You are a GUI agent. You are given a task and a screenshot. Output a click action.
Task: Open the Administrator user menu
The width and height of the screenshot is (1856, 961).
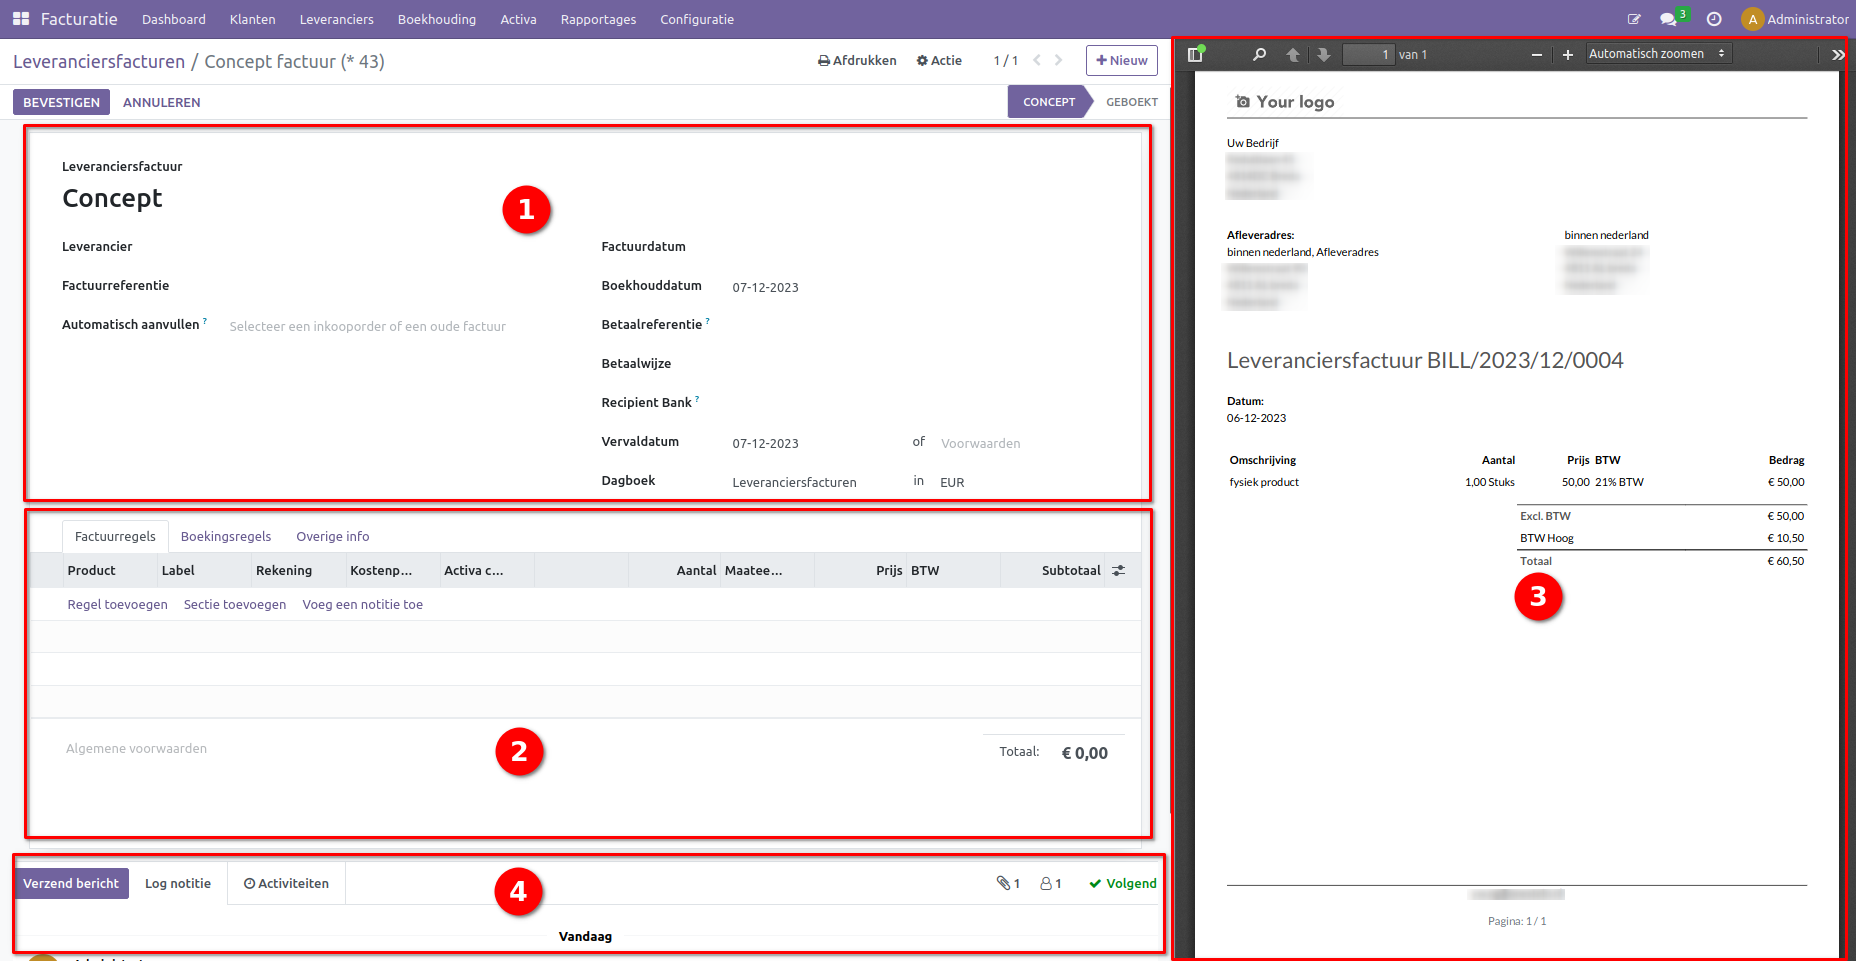click(x=1795, y=19)
